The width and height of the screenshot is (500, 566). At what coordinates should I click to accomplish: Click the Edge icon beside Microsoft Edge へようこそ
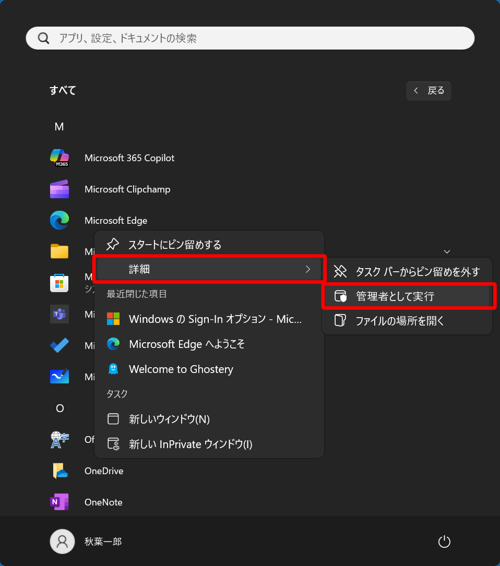[x=113, y=344]
